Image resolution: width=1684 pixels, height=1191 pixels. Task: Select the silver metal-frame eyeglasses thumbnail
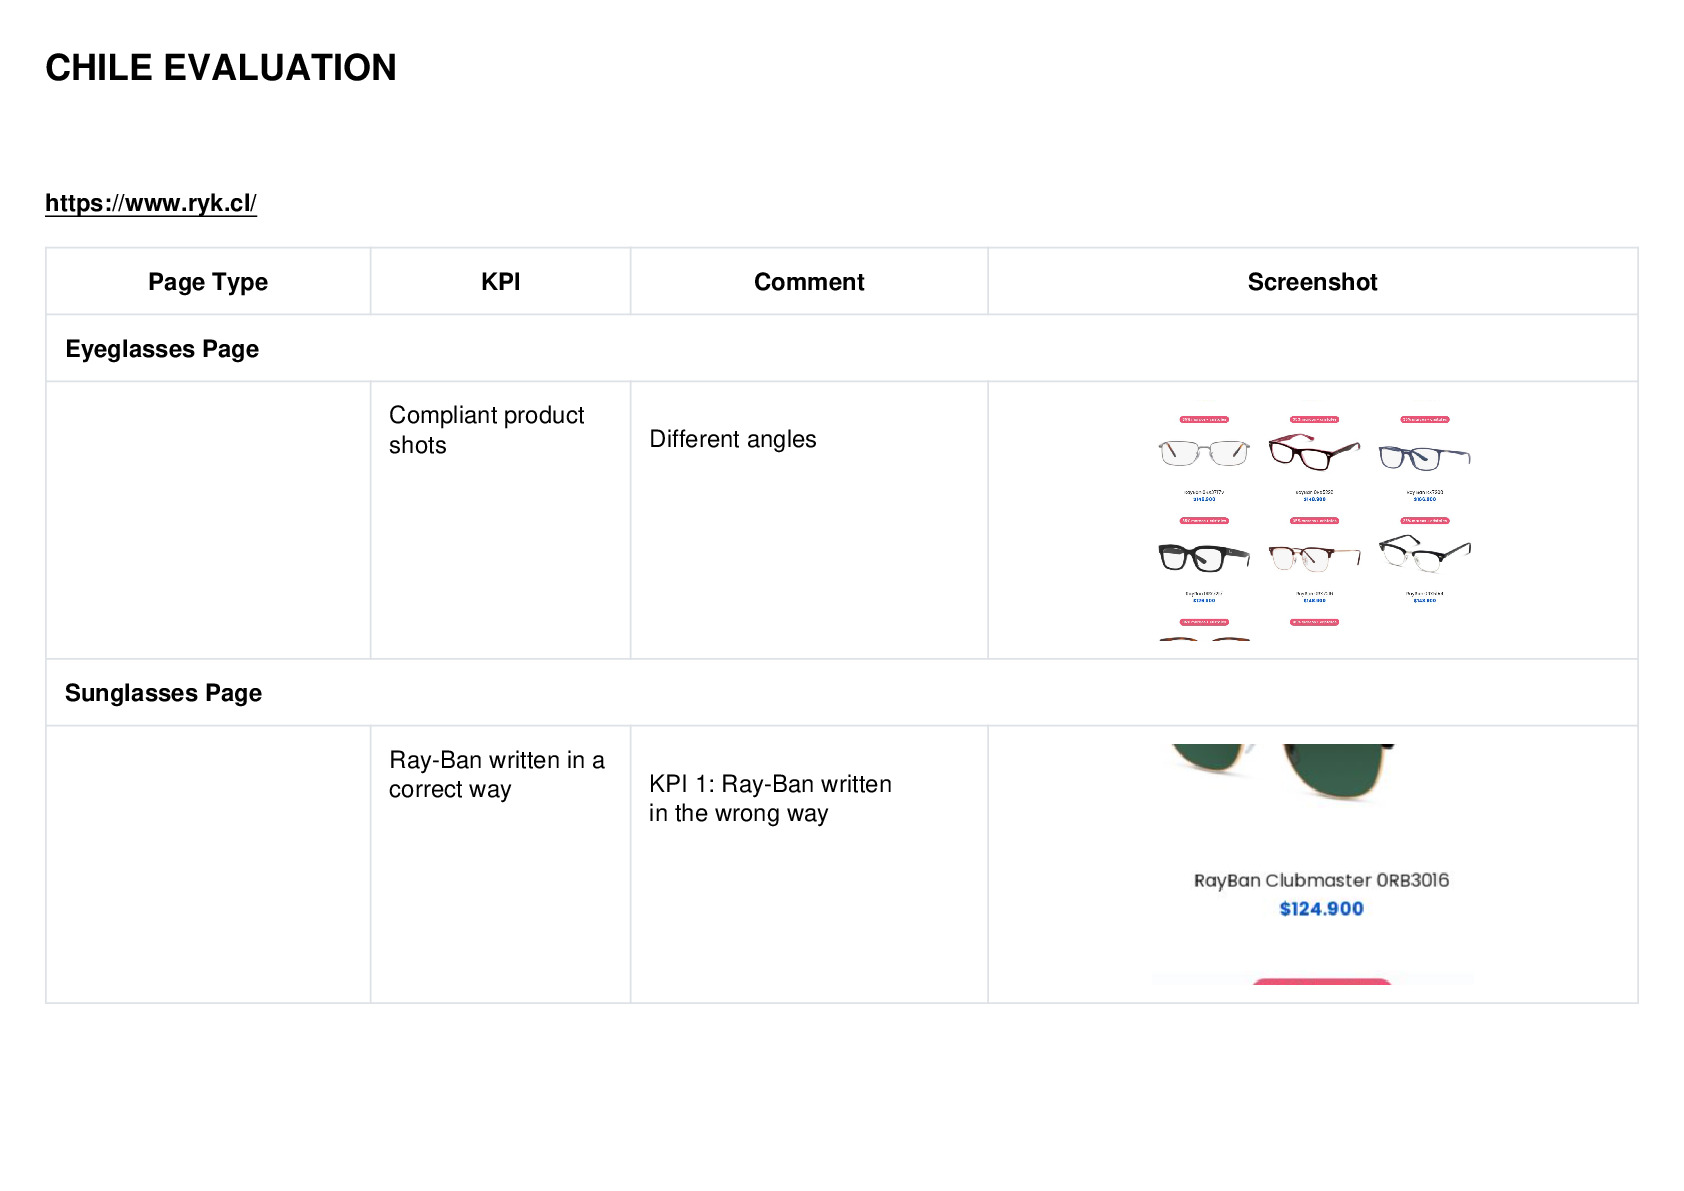tap(1204, 453)
